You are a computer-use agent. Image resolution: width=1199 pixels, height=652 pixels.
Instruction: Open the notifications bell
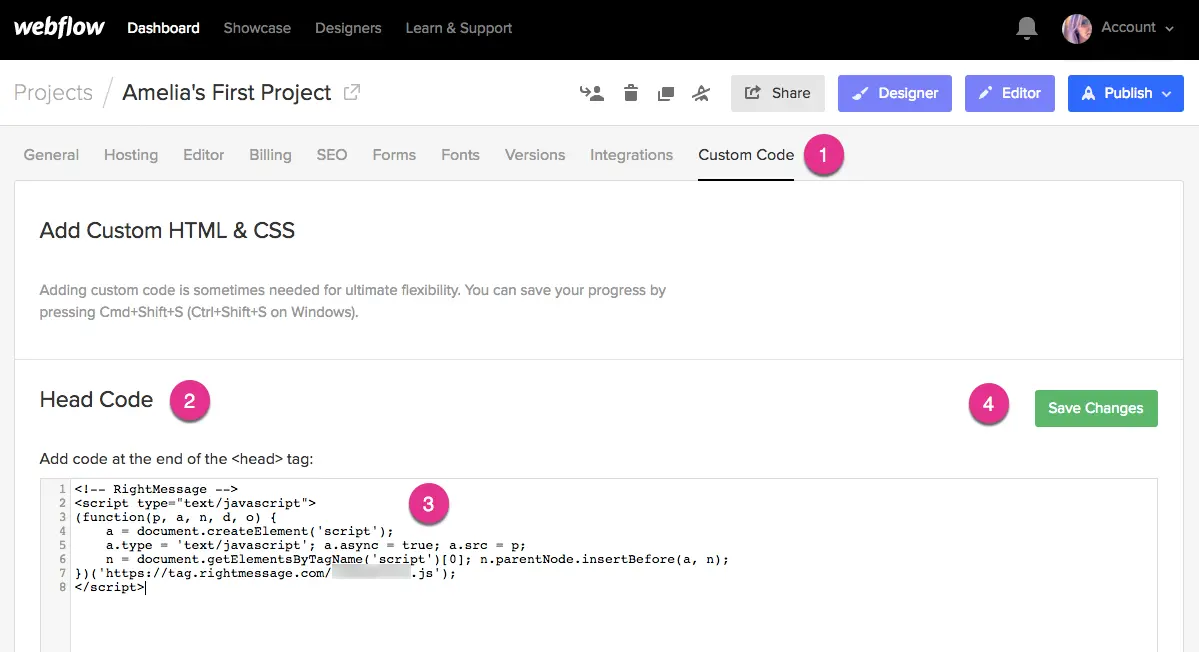pyautogui.click(x=1026, y=28)
